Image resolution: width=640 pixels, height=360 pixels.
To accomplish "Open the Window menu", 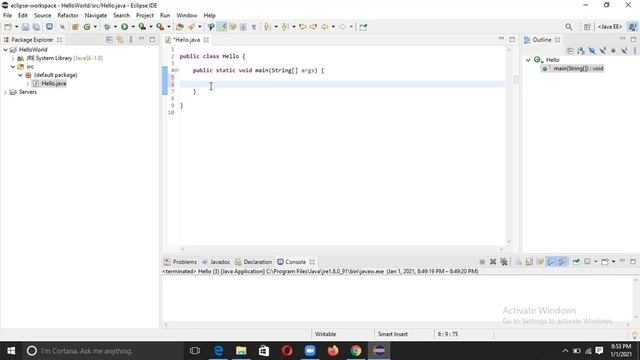I will point(187,15).
